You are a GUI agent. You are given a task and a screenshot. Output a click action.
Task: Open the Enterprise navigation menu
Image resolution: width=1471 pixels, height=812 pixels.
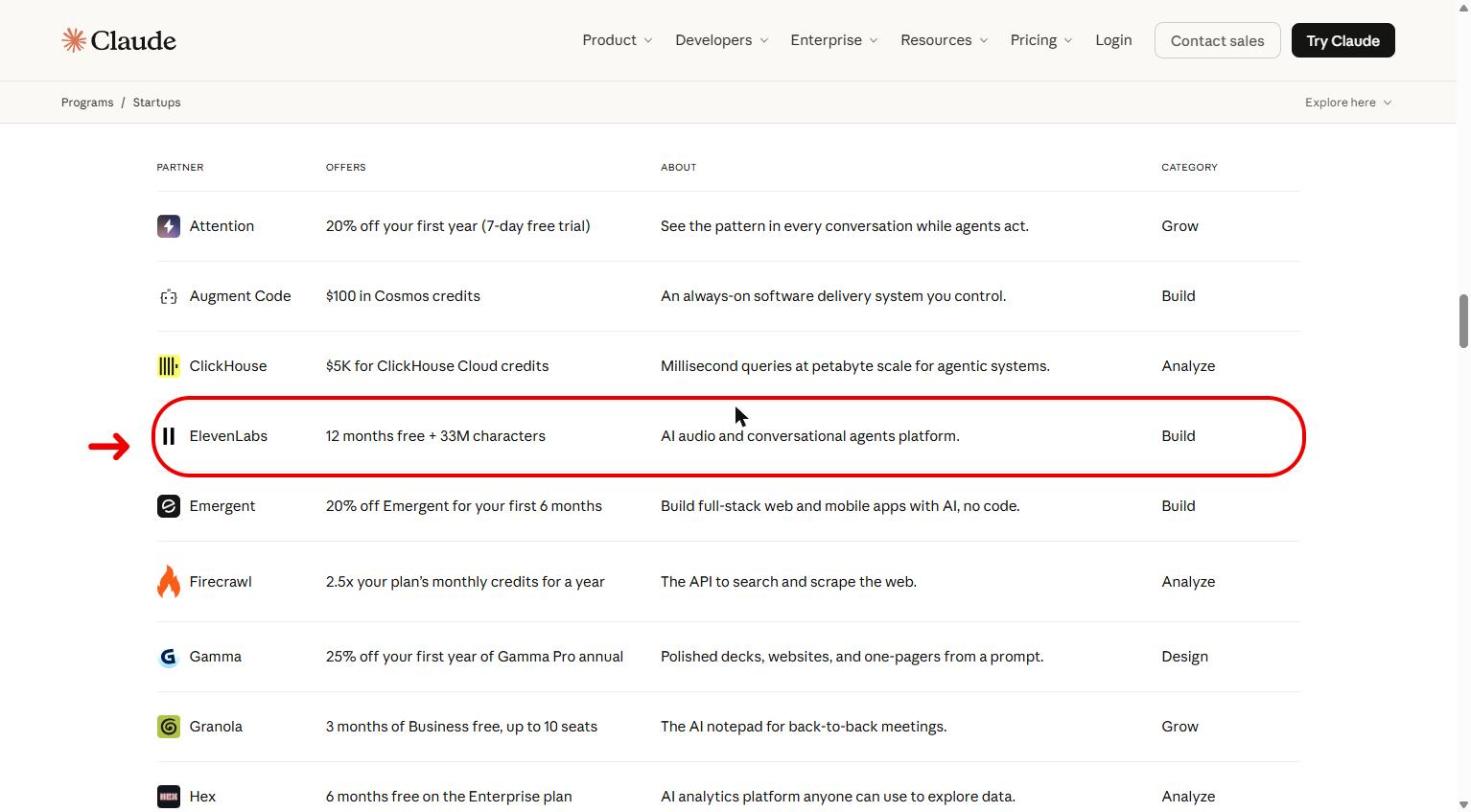(834, 40)
